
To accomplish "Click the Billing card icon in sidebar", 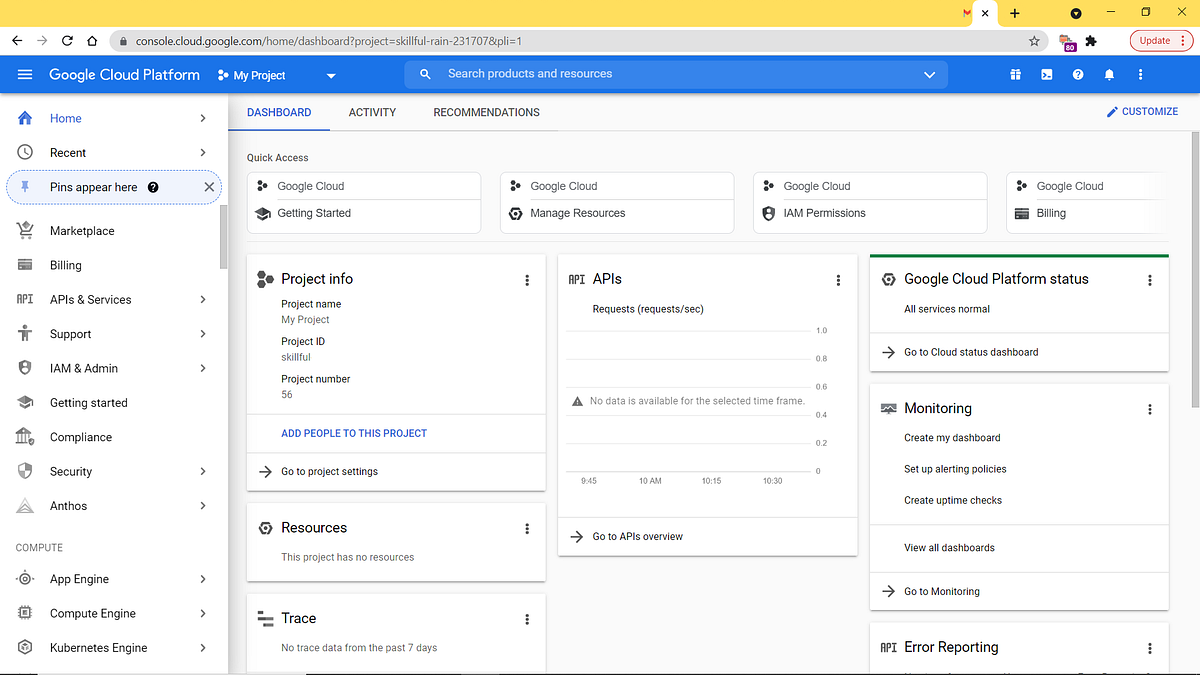I will pos(26,265).
